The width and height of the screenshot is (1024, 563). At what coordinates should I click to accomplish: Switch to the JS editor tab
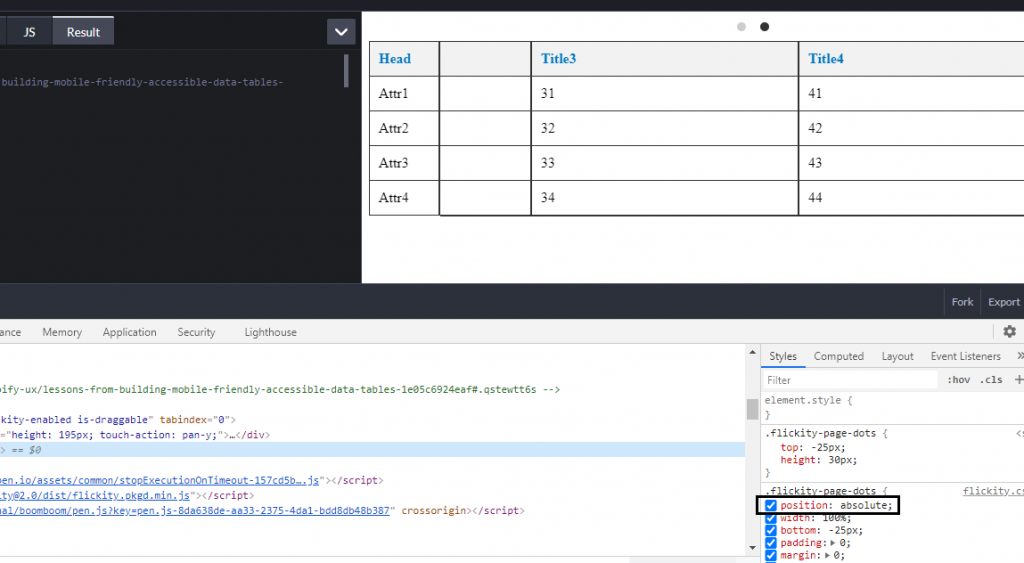click(x=29, y=32)
